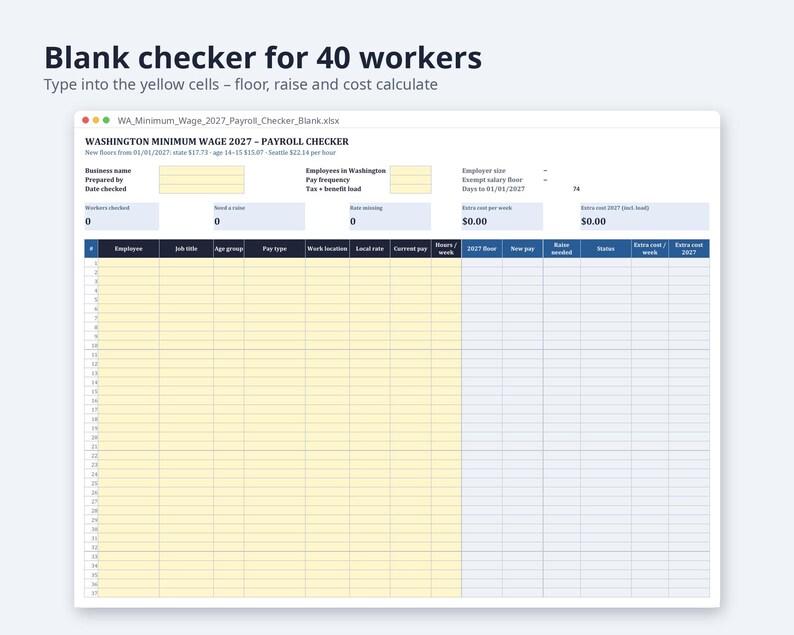The height and width of the screenshot is (635, 794).
Task: Click the # column header
Action: click(x=91, y=249)
